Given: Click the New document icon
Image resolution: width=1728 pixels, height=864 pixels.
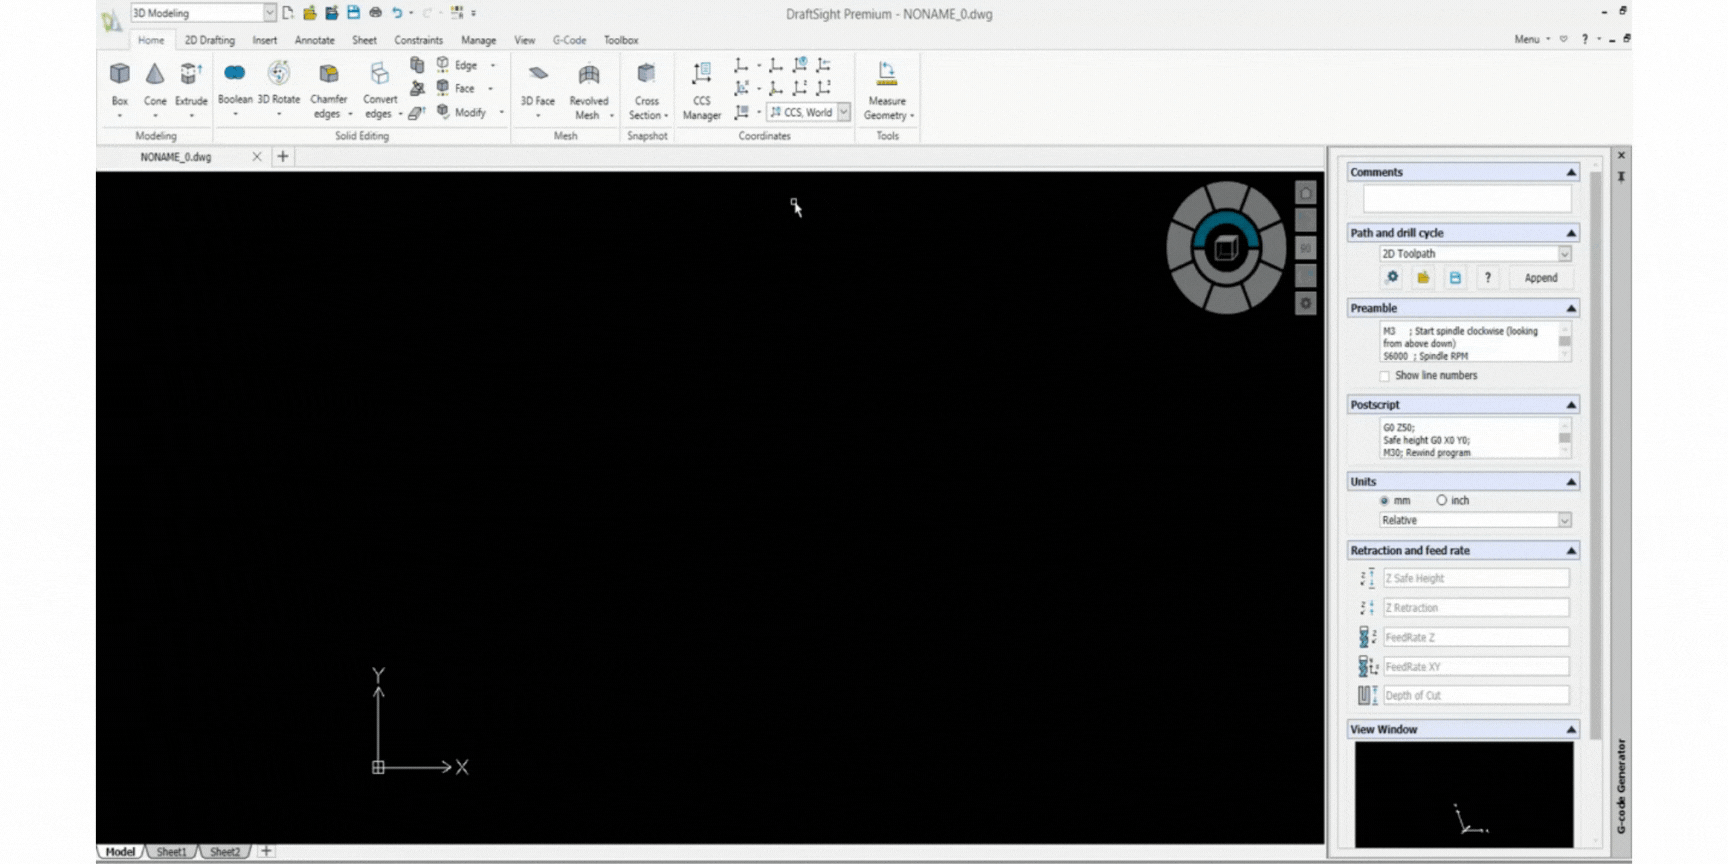Looking at the screenshot, I should [x=288, y=13].
